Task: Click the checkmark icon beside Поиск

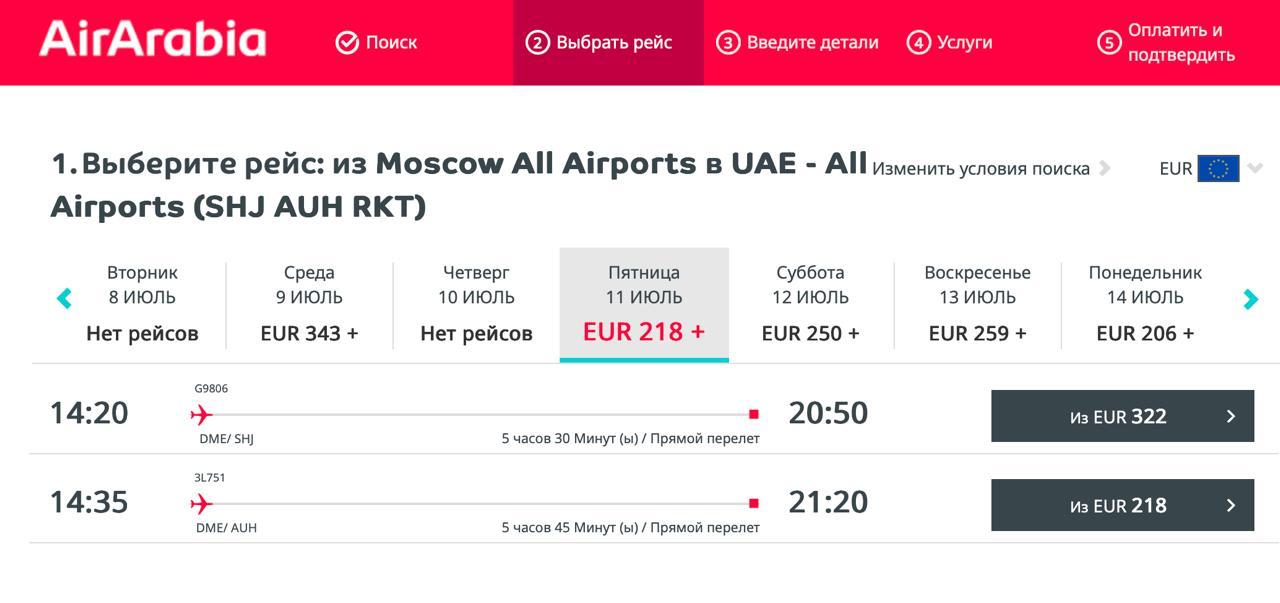Action: (347, 43)
